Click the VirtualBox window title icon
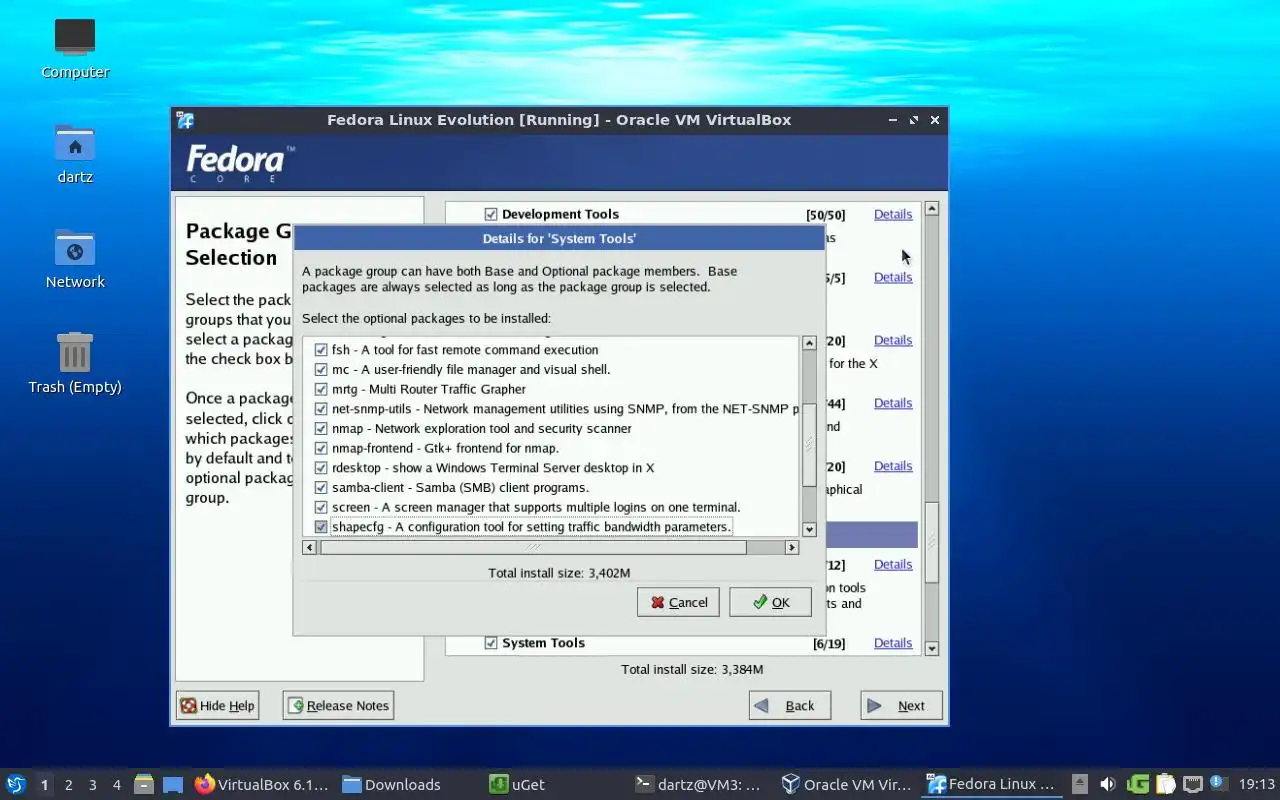The height and width of the screenshot is (800, 1280). 186,120
